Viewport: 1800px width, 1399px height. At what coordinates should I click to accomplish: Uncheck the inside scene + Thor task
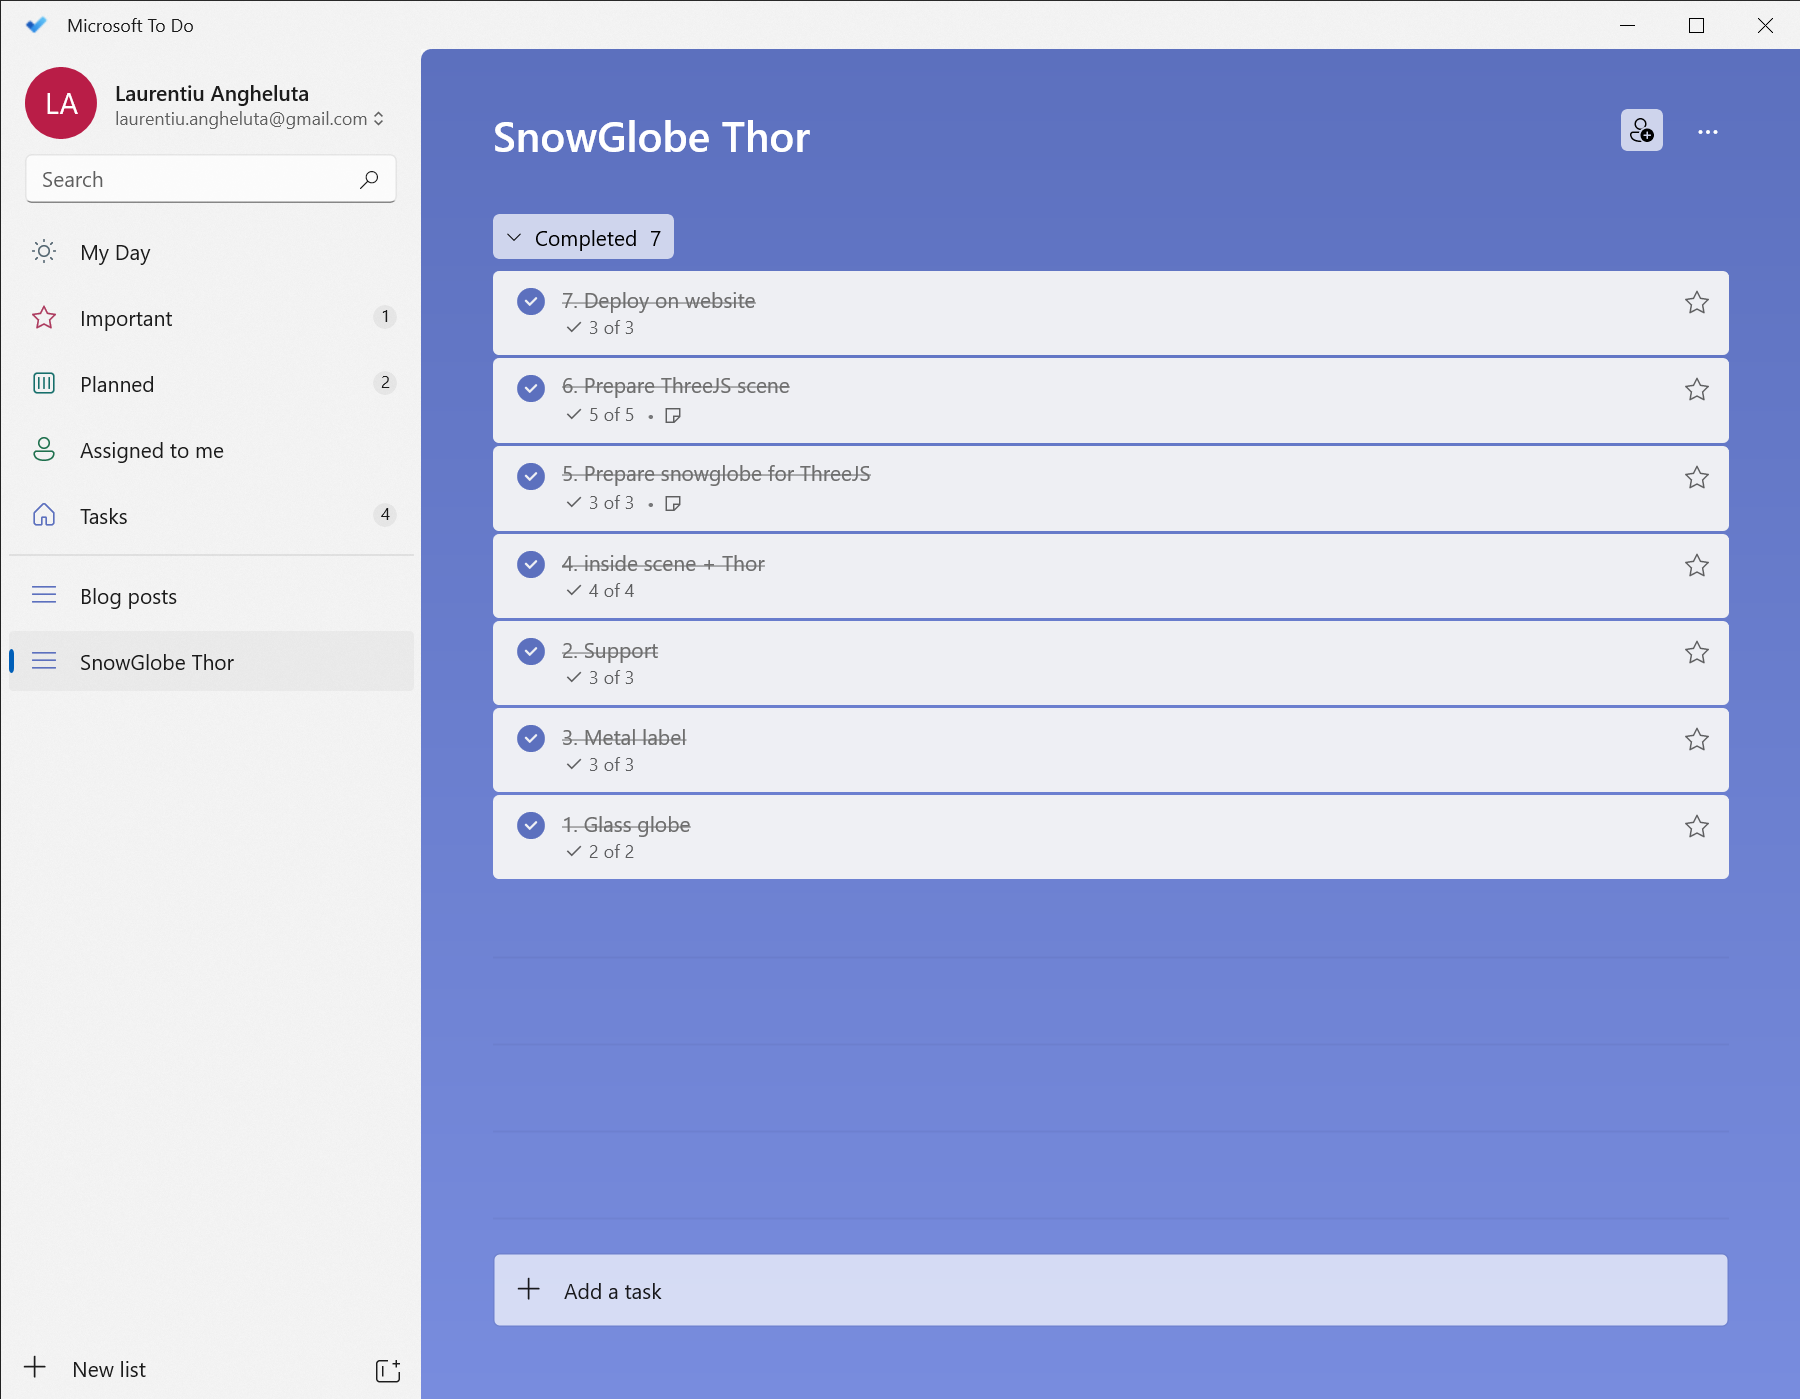(x=531, y=564)
